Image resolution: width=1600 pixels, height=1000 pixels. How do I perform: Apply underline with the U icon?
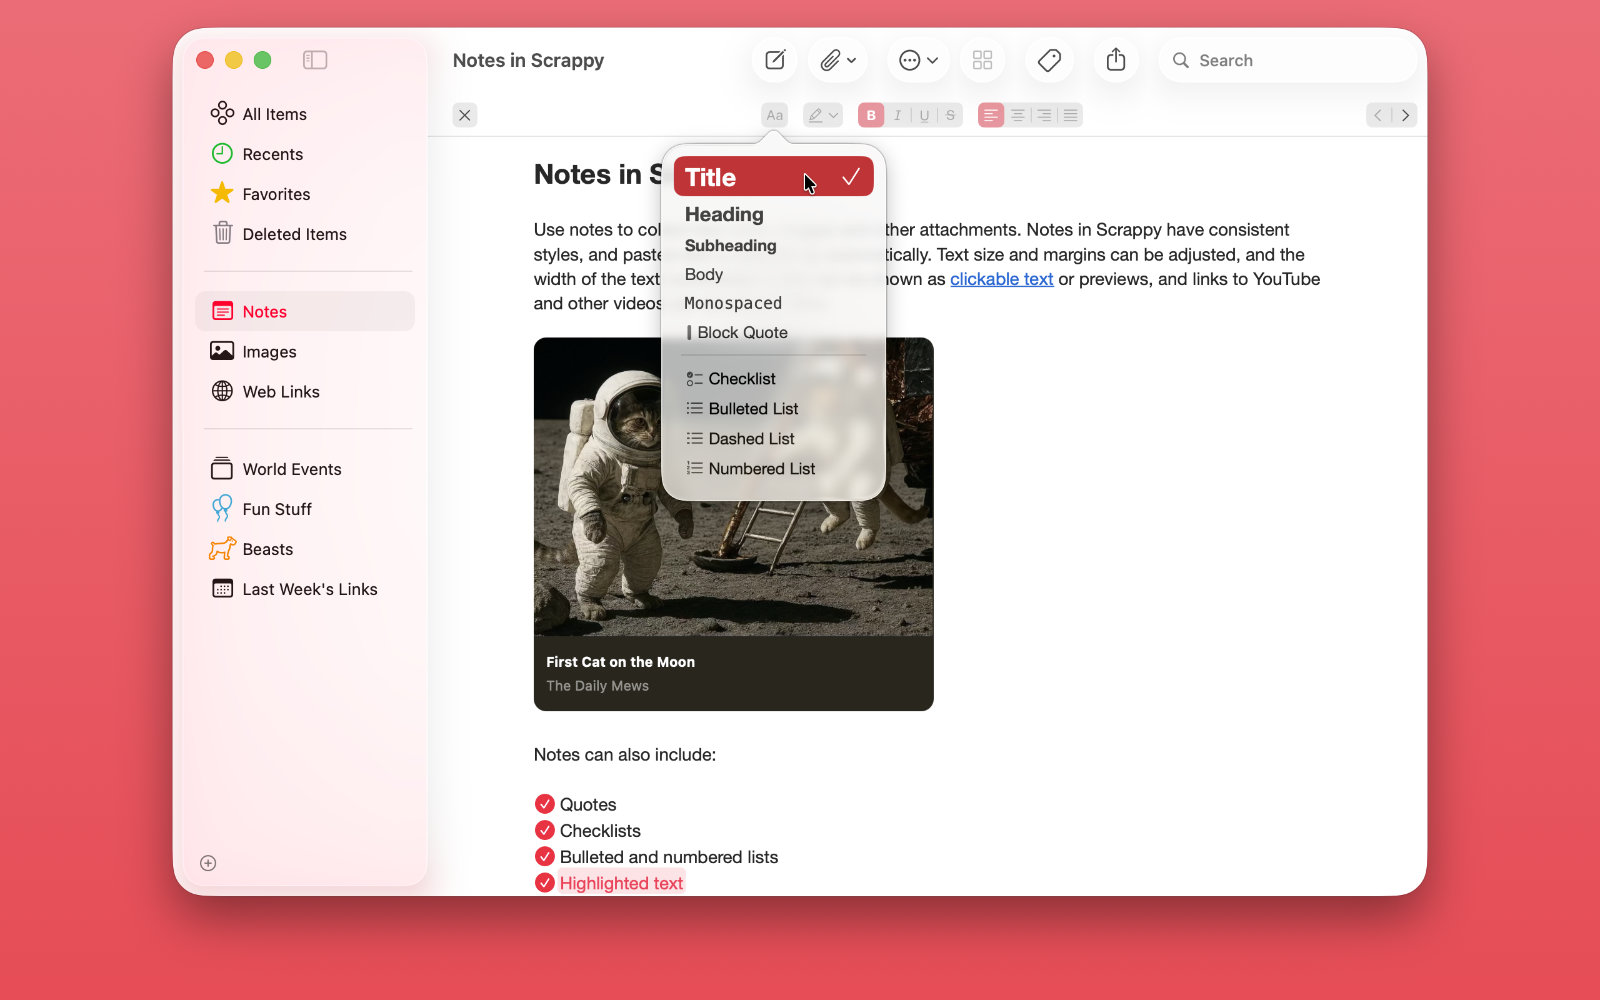click(923, 115)
